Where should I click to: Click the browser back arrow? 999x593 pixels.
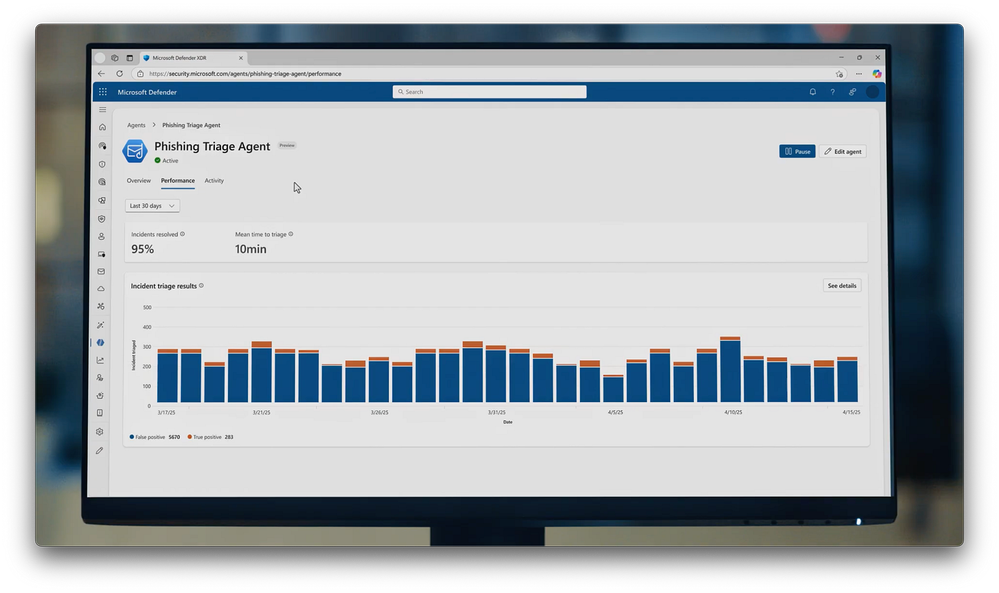pos(102,73)
